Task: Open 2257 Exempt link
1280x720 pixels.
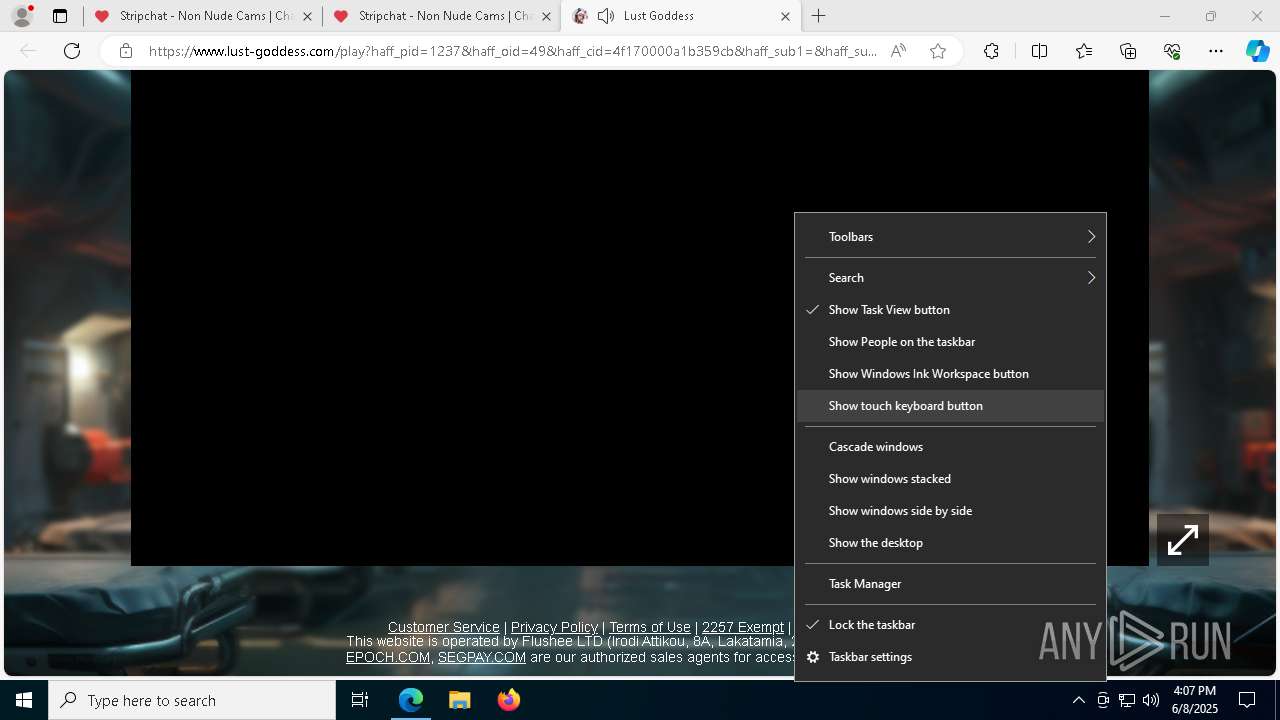Action: (743, 627)
